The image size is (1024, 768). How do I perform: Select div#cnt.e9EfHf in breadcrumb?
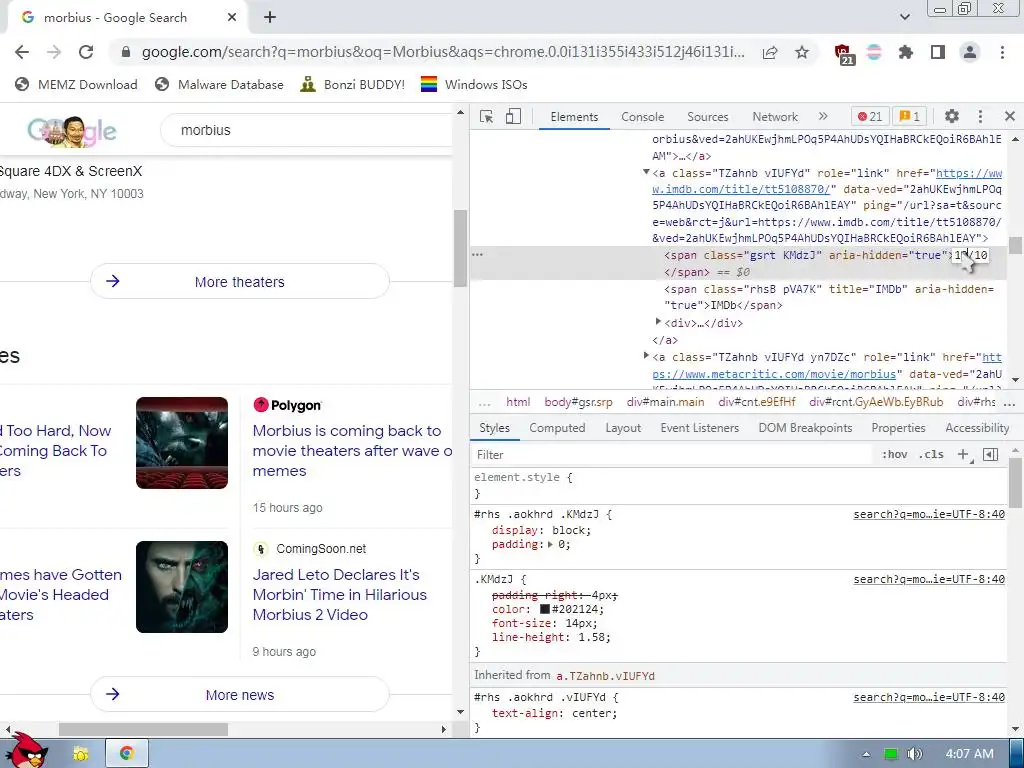757,402
